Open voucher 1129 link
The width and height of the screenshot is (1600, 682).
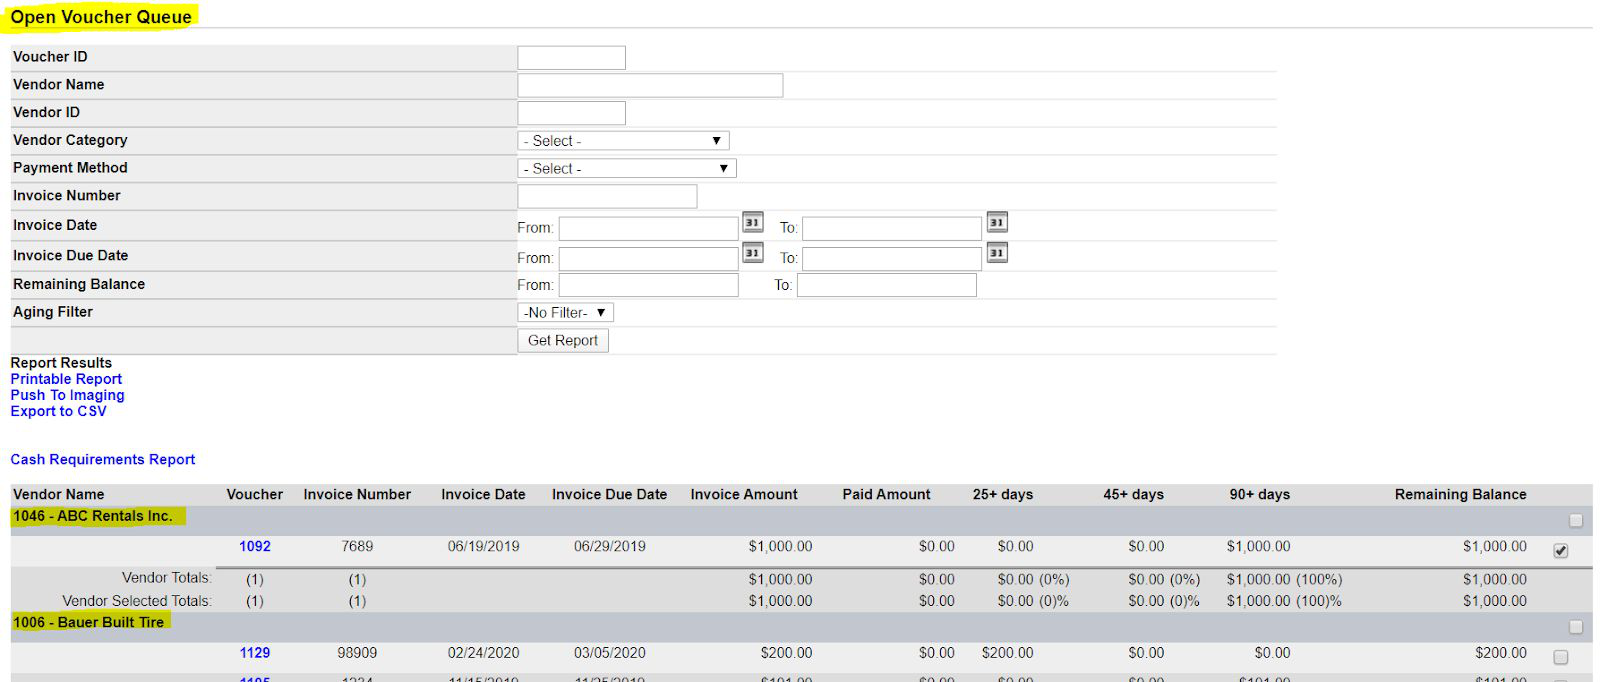[x=255, y=652]
